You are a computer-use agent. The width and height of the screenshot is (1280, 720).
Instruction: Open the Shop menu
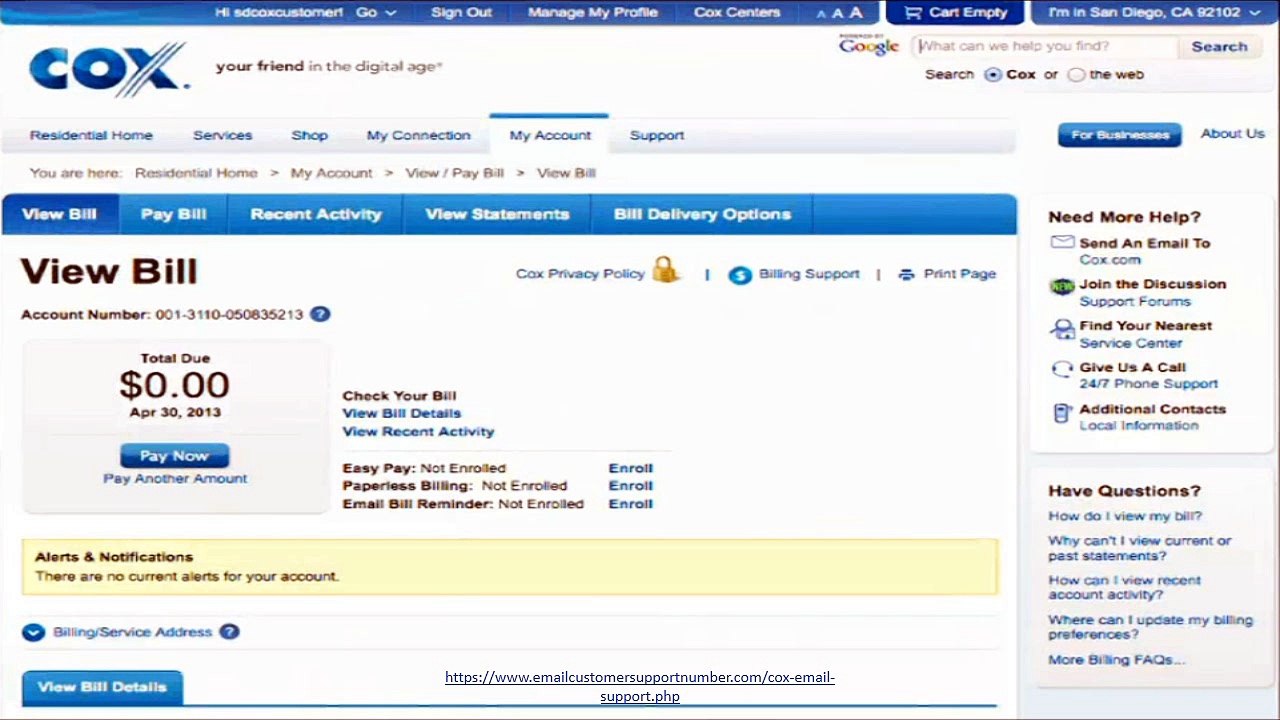pyautogui.click(x=310, y=135)
